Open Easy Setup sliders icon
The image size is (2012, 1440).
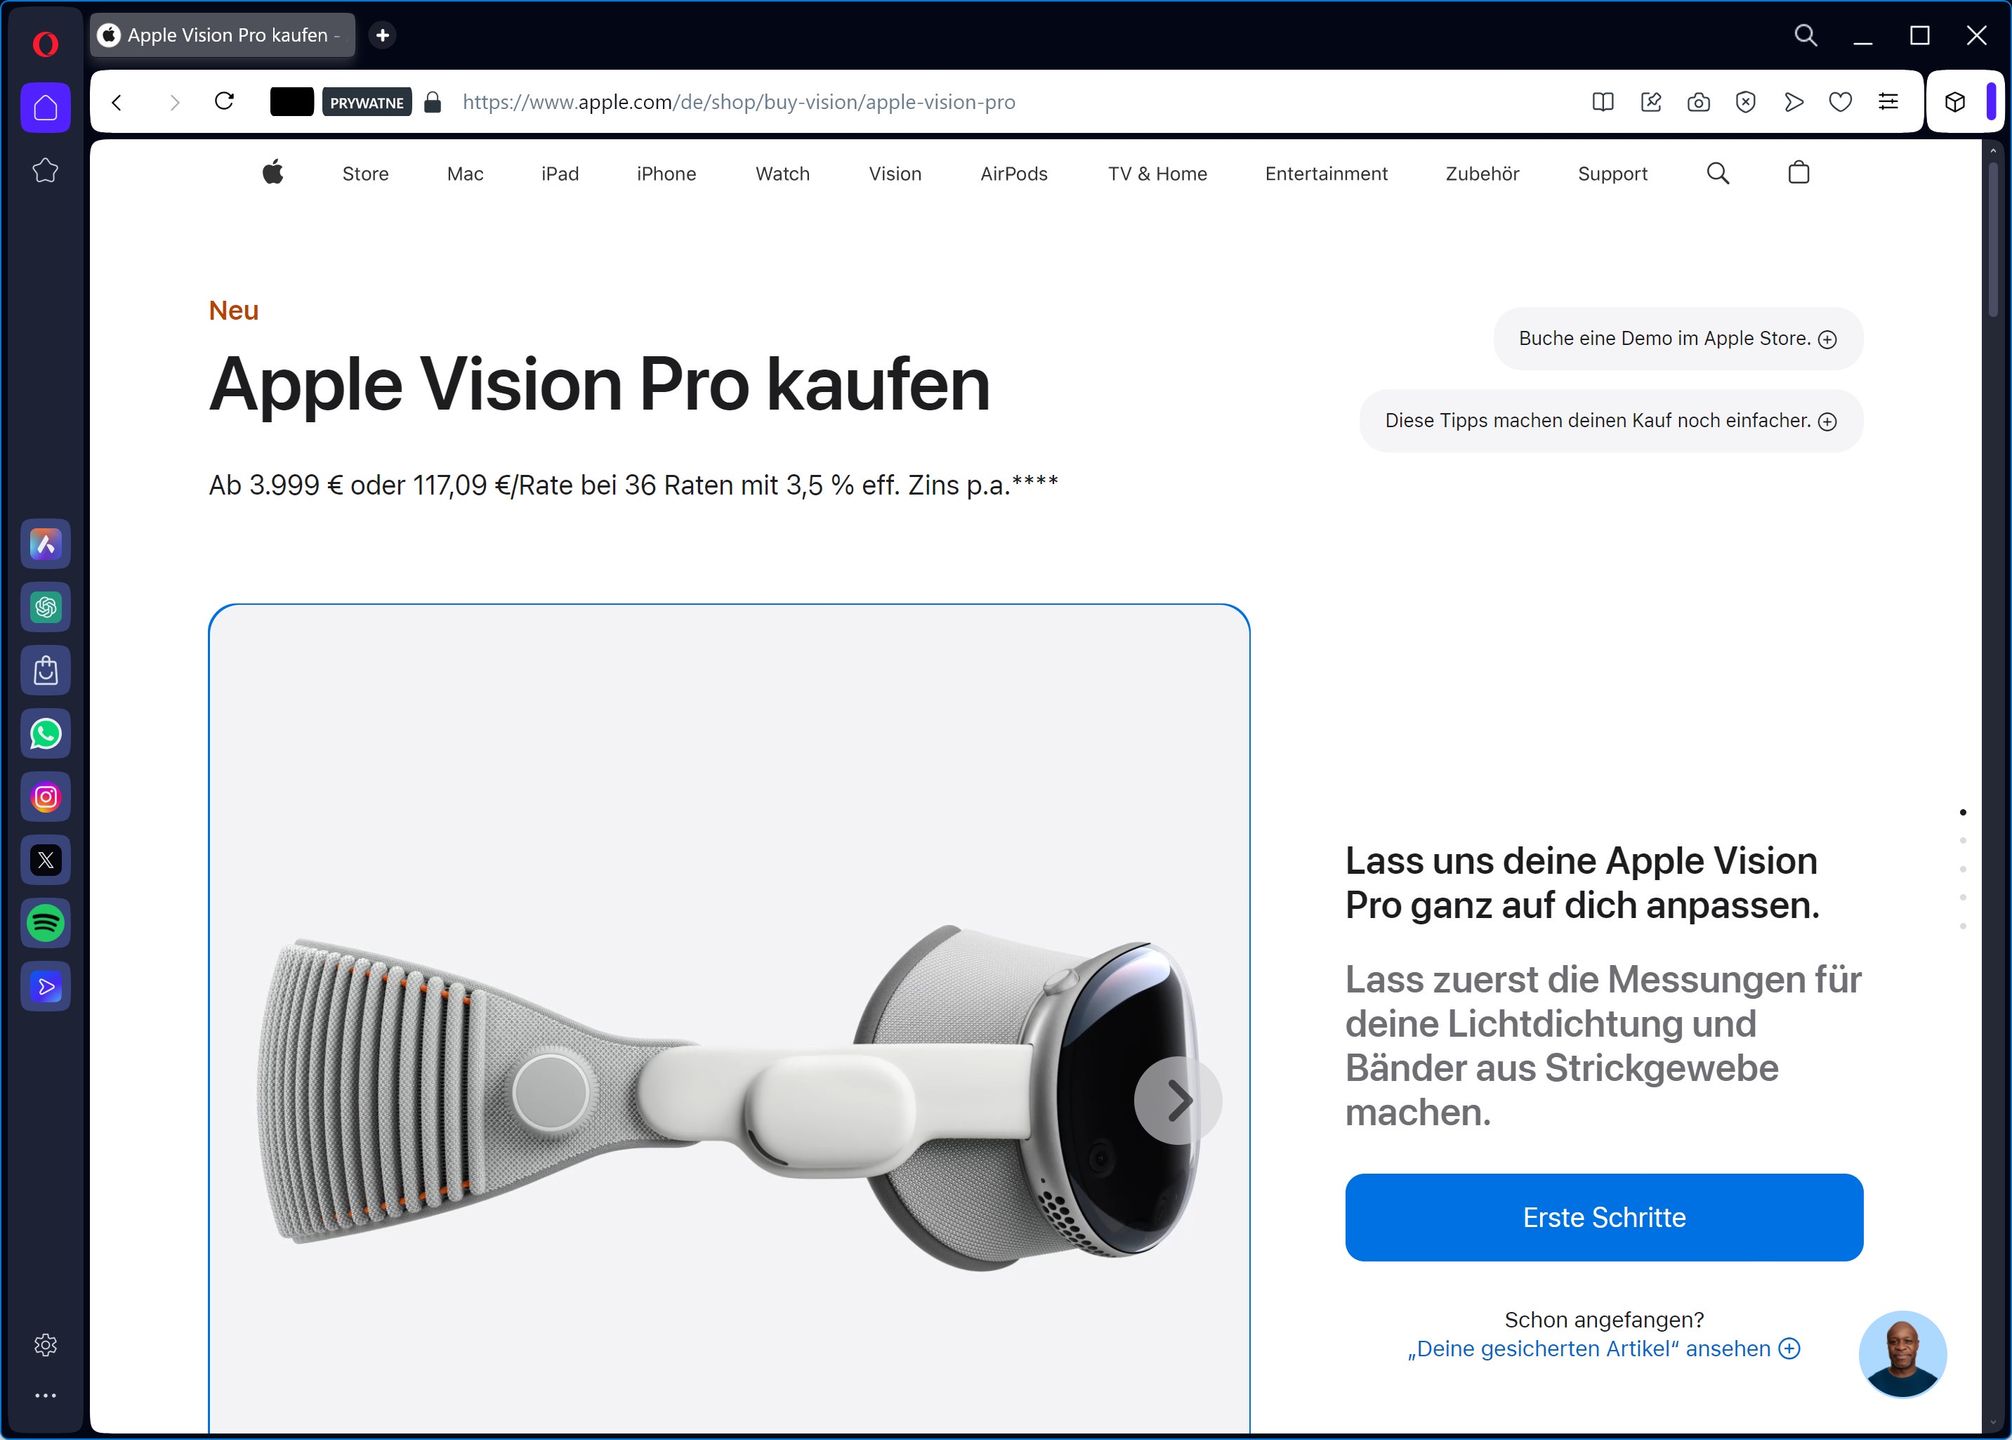[x=1888, y=102]
